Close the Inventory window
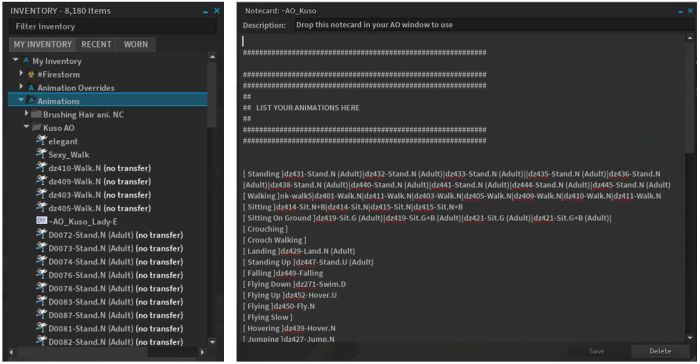700x364 pixels. 217,11
